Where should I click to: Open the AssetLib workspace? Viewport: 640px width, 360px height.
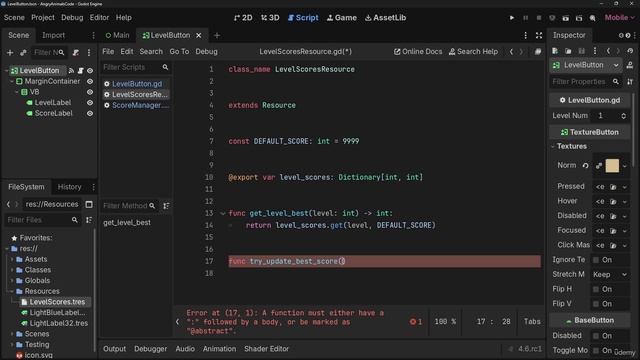385,18
